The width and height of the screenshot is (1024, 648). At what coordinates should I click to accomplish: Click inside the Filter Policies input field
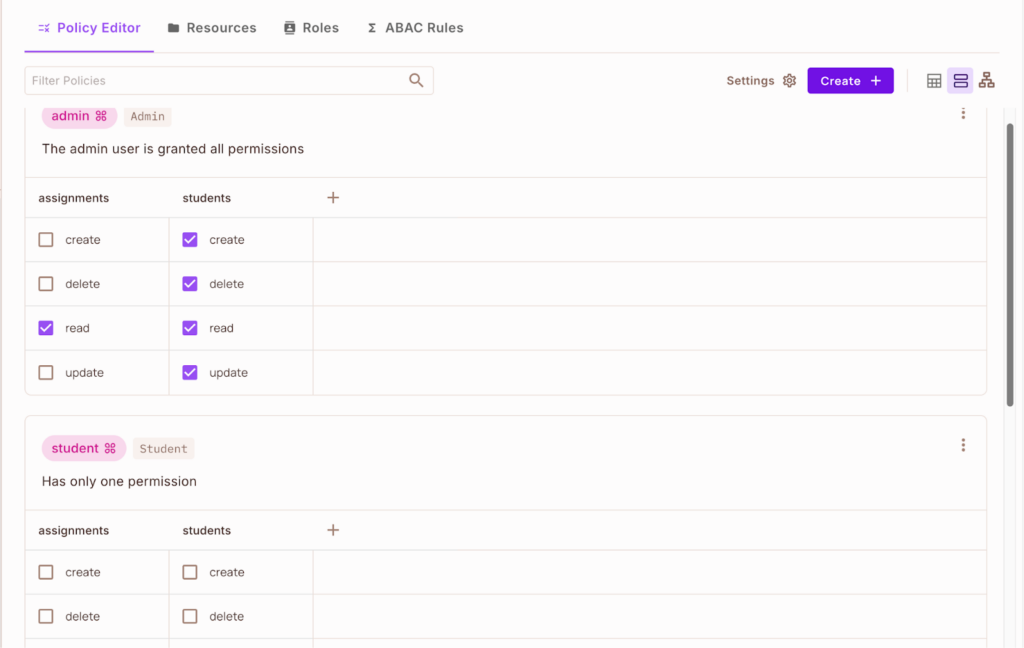(200, 80)
